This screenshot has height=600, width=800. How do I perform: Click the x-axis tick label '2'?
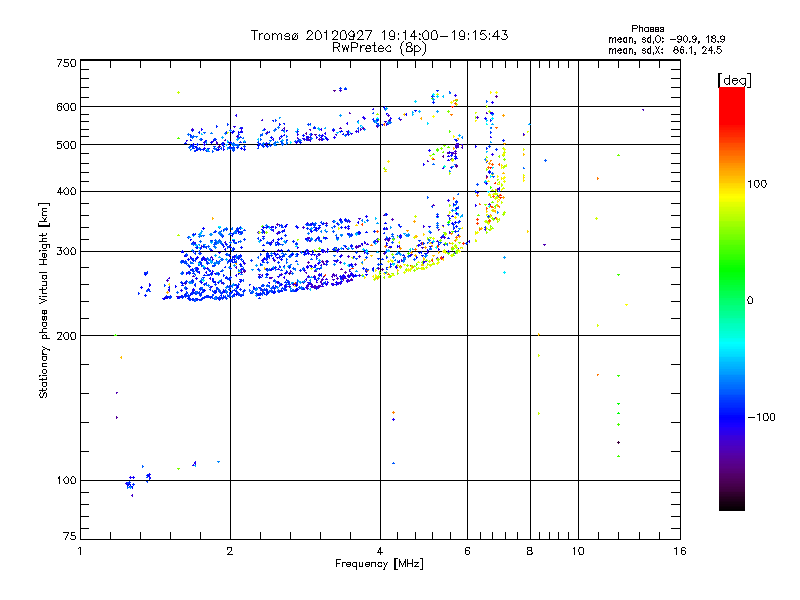[230, 551]
